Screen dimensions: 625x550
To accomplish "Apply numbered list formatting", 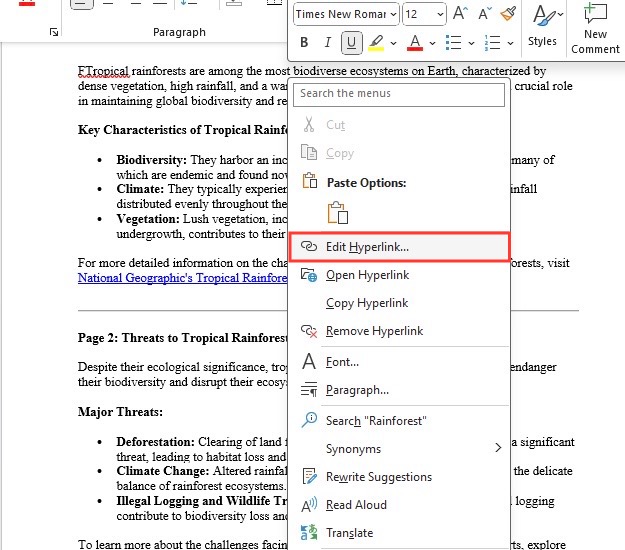I will pos(493,42).
